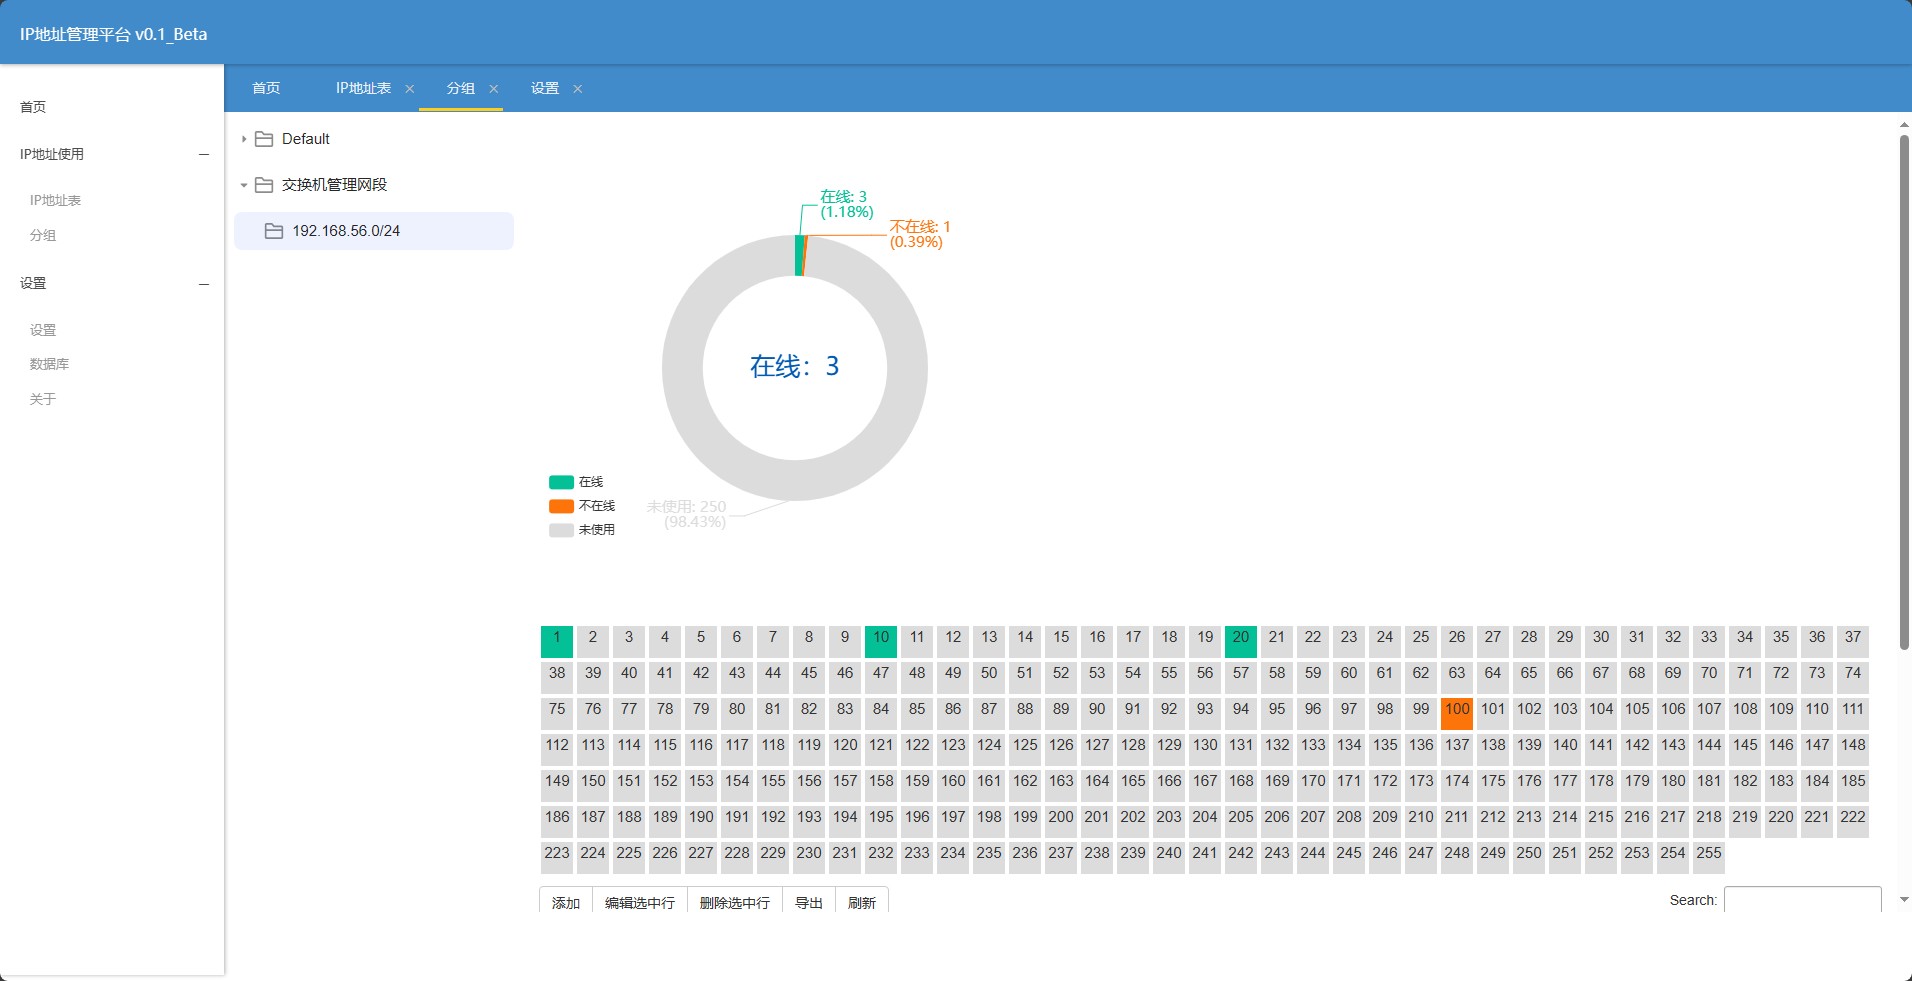This screenshot has width=1912, height=981.
Task: Toggle the 在线 legend entry in chart
Action: pyautogui.click(x=576, y=482)
